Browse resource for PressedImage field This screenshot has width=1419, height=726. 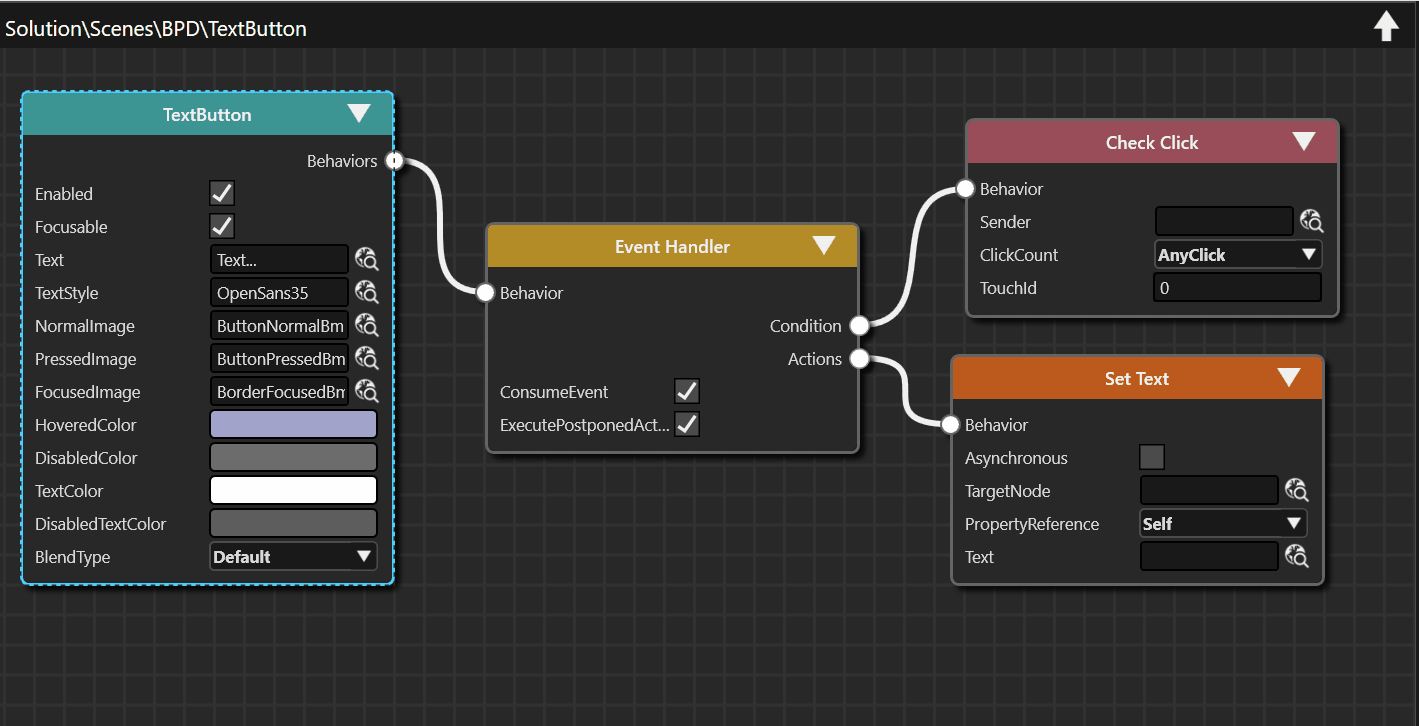(x=367, y=359)
